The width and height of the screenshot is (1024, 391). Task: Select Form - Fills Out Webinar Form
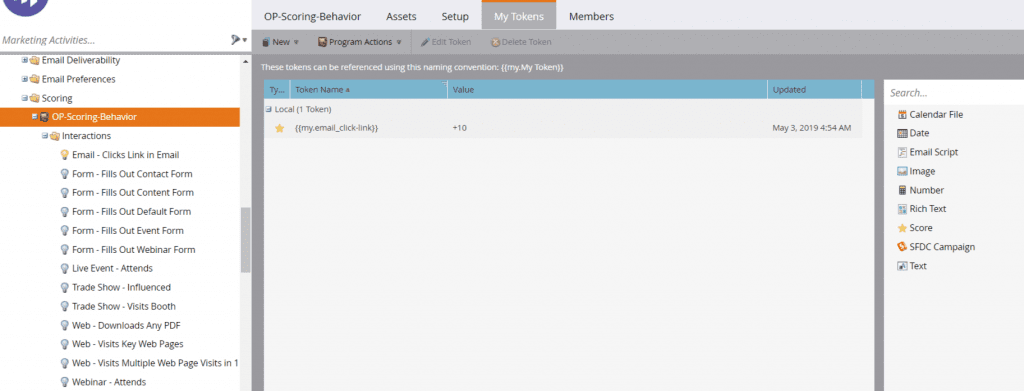click(134, 249)
